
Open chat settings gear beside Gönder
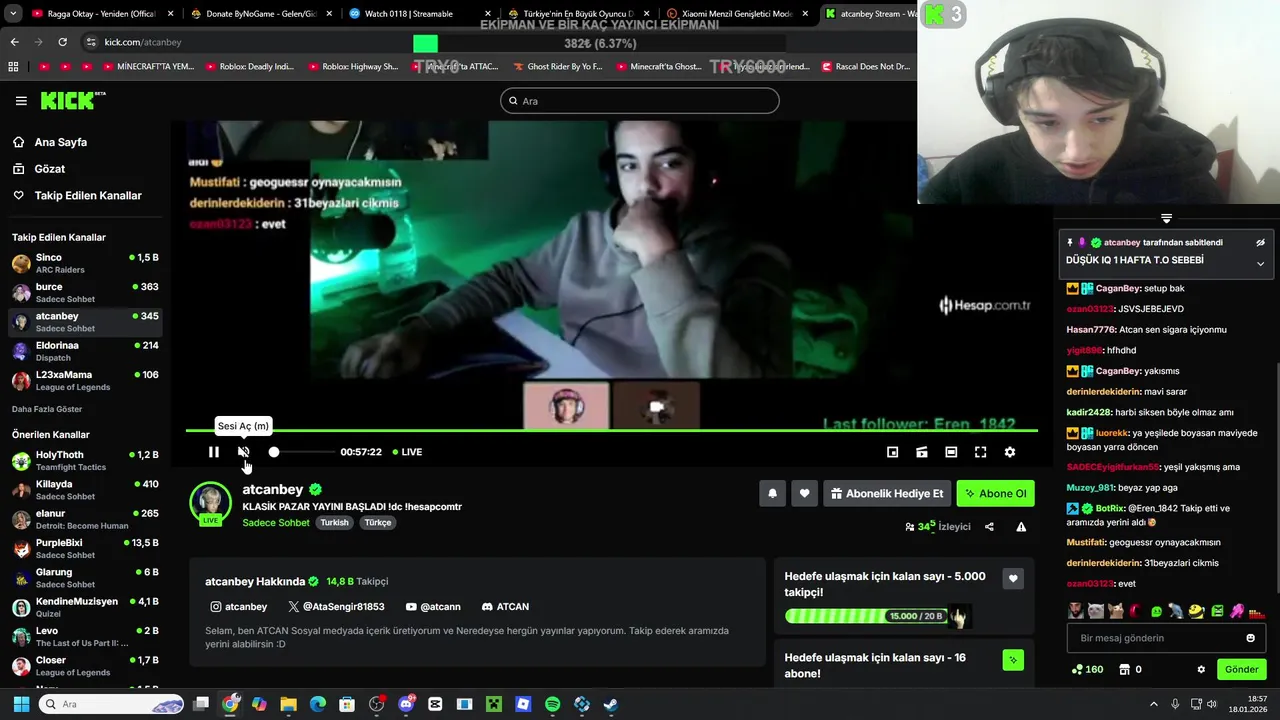point(1201,670)
